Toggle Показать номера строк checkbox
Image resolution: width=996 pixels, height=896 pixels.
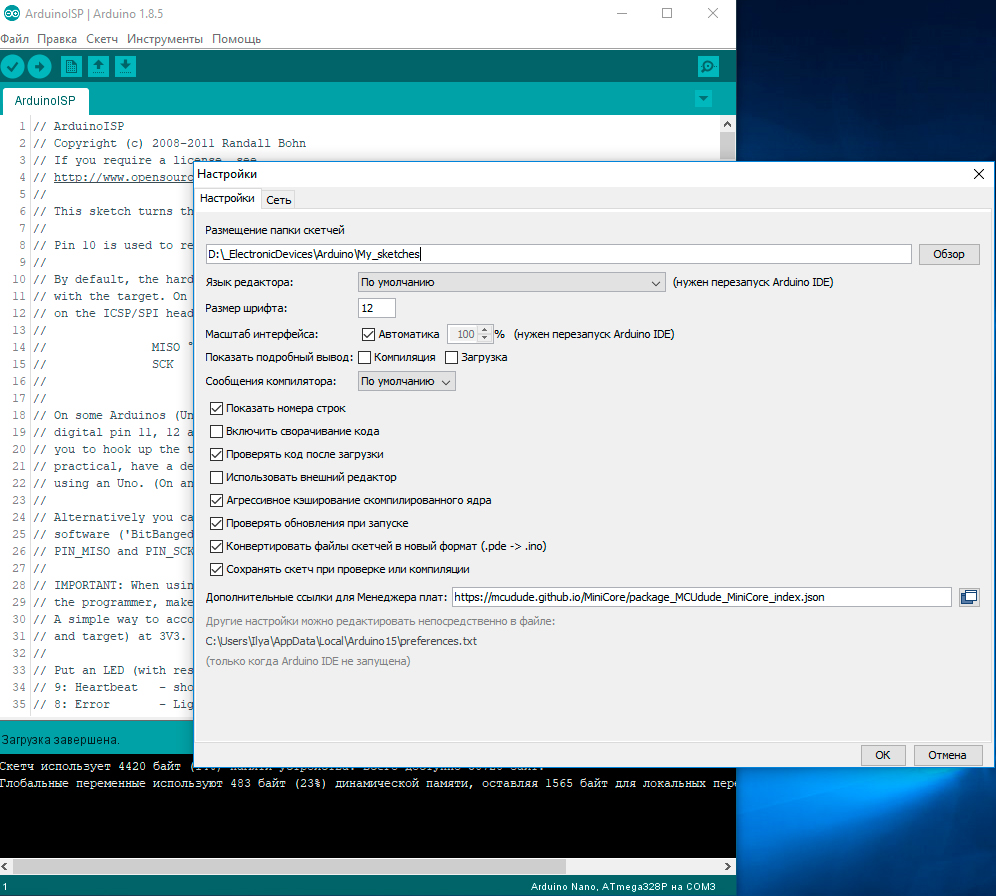coord(217,408)
